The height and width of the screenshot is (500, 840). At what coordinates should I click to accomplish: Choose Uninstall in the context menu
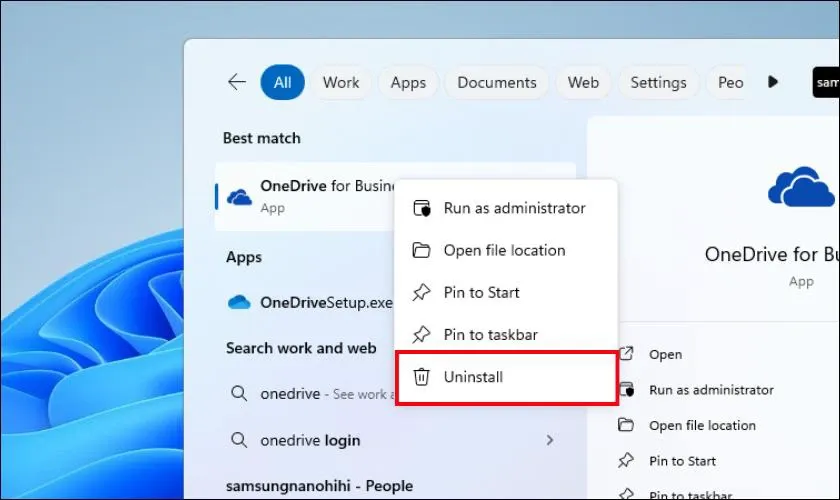507,377
